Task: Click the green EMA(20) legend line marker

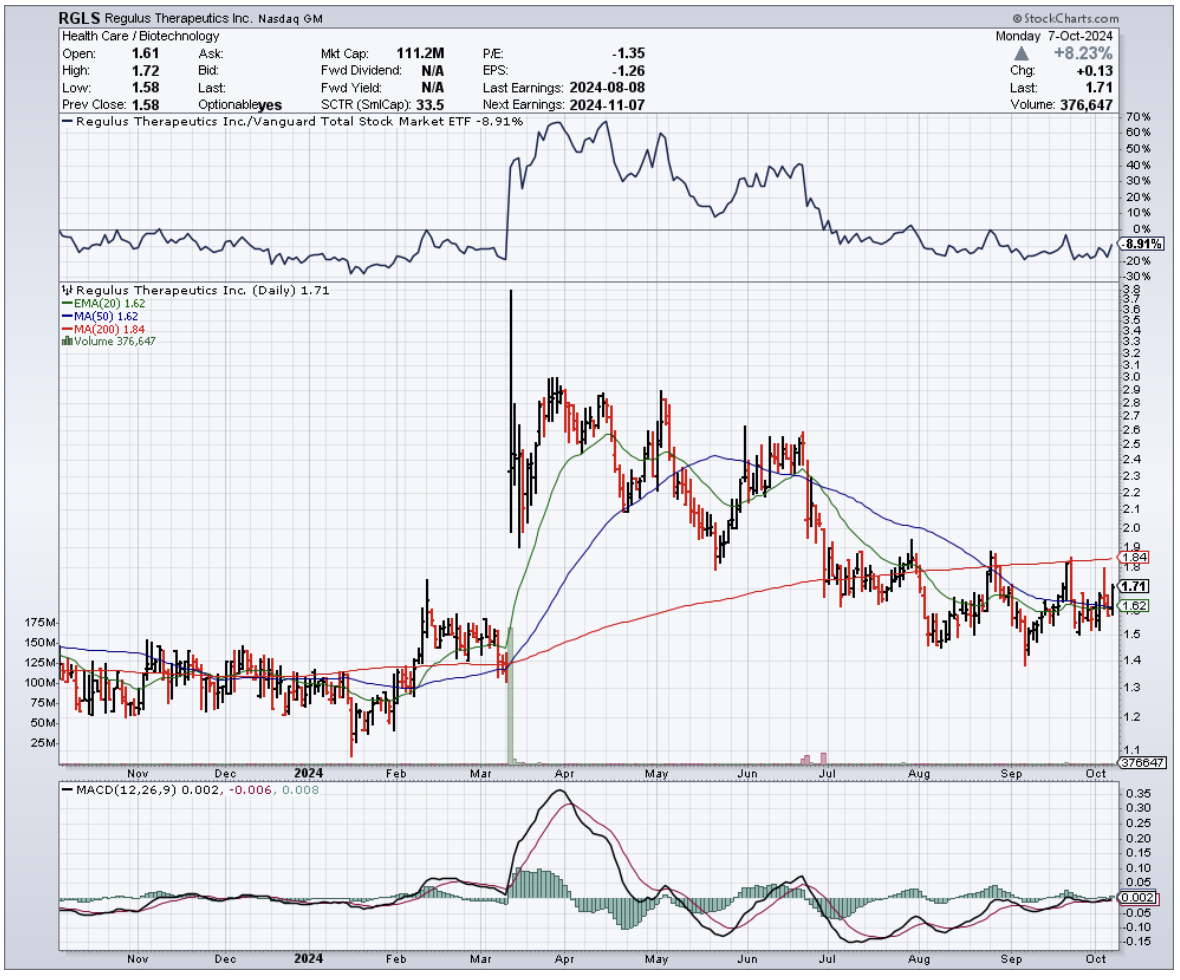Action: click(65, 303)
